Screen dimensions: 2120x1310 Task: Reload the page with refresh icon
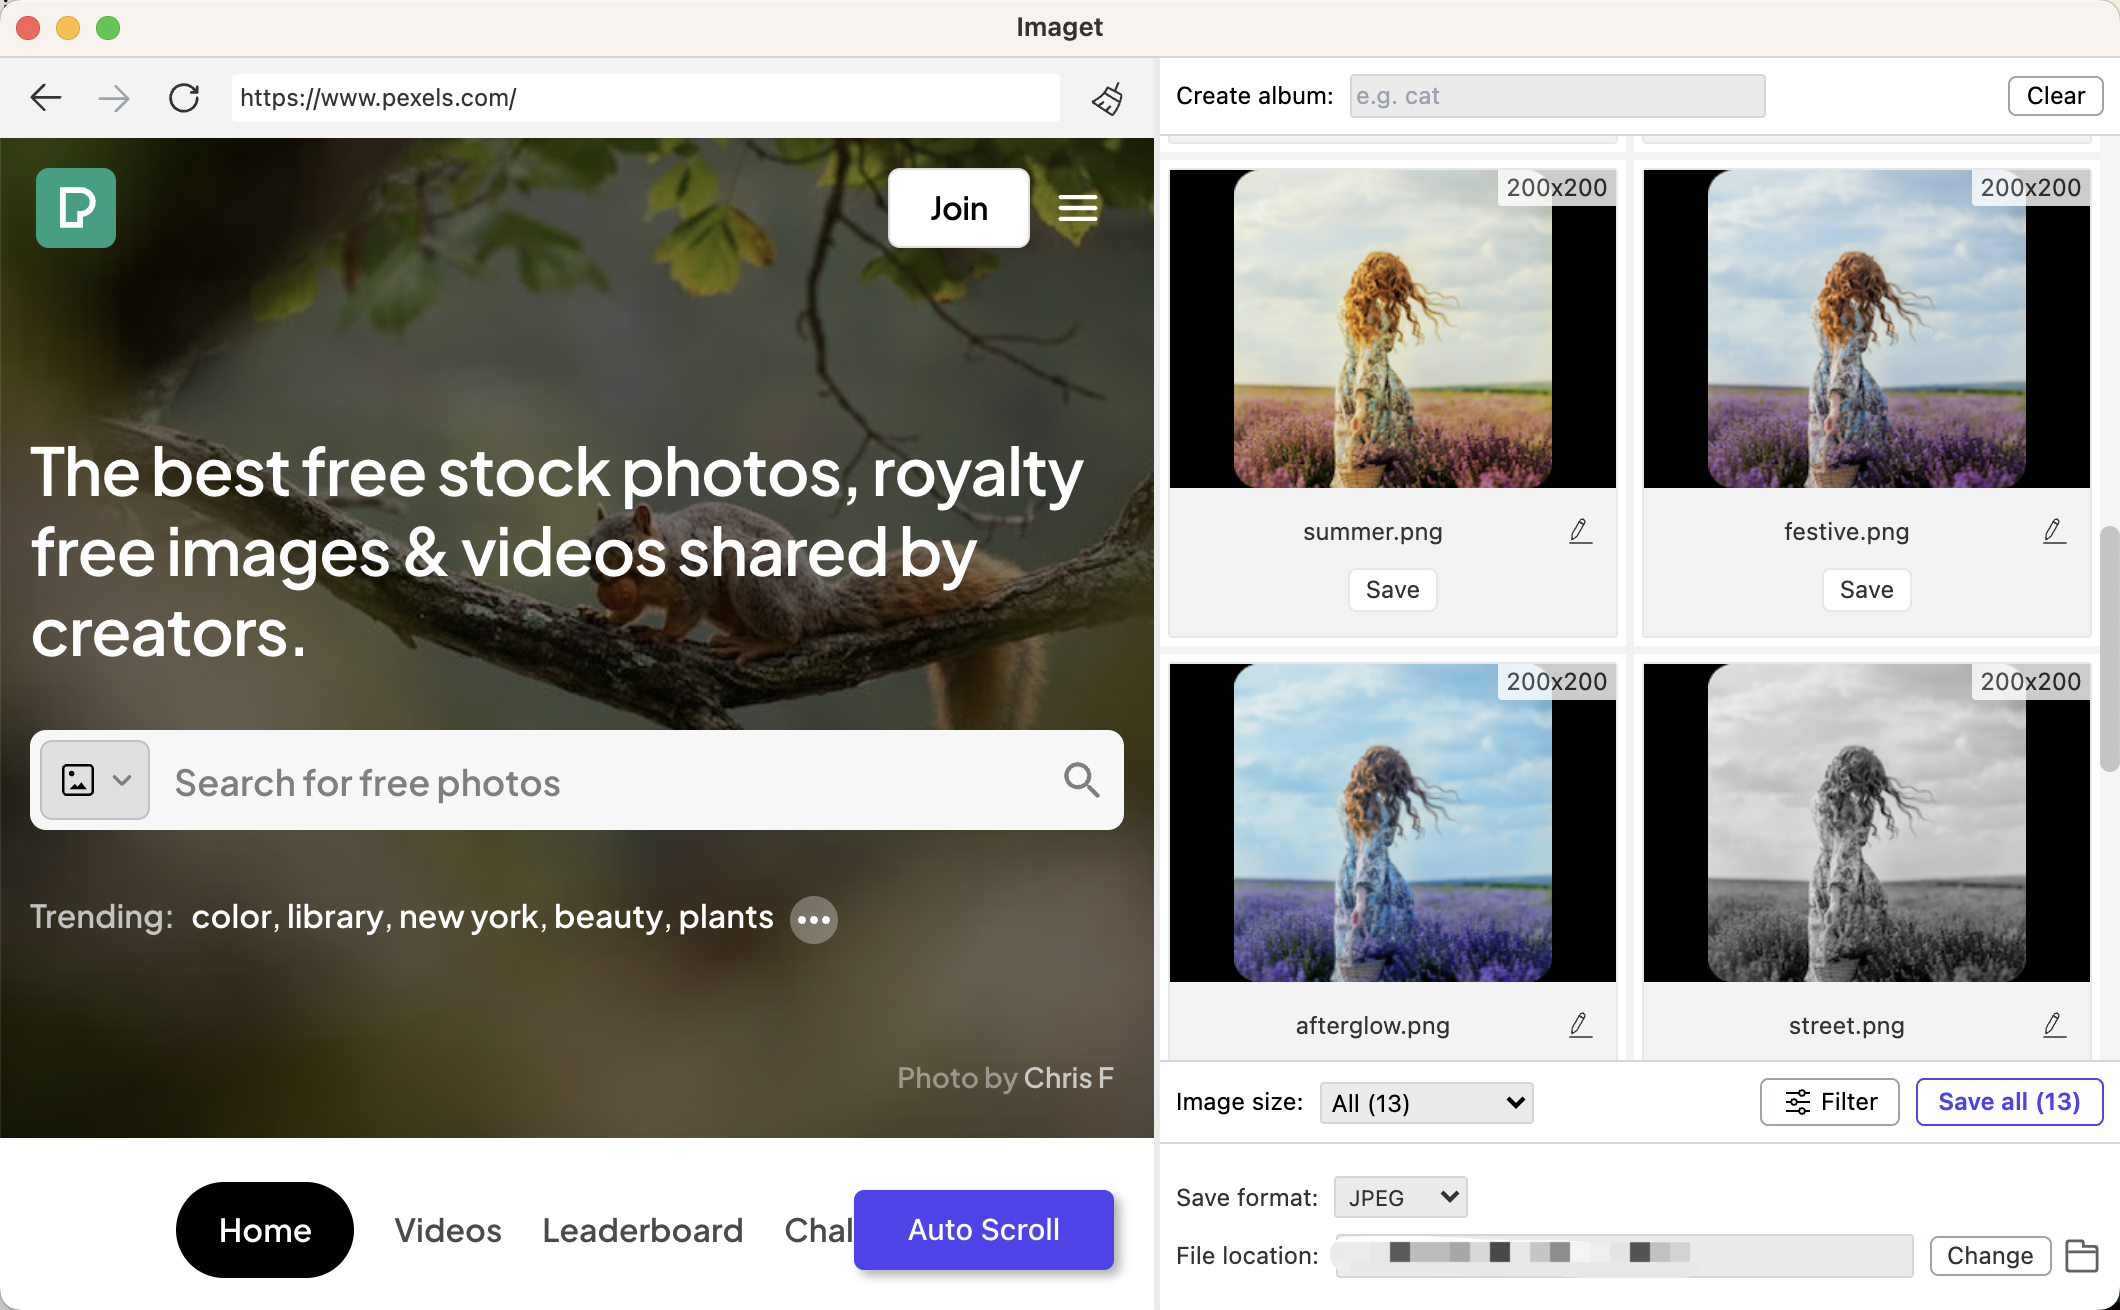[184, 97]
